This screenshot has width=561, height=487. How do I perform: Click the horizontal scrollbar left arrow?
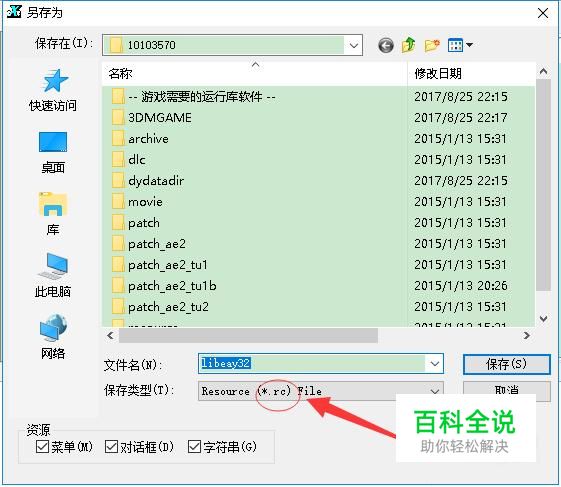point(111,335)
